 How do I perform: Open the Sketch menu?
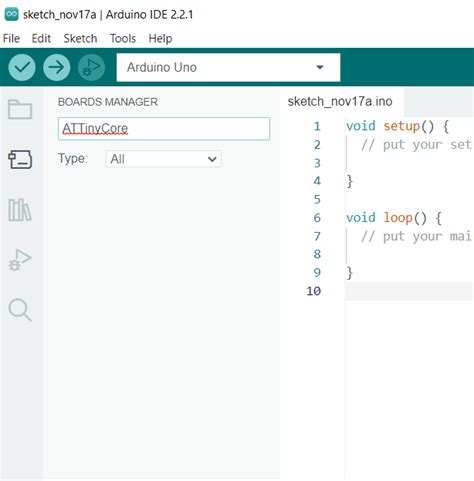pos(80,39)
